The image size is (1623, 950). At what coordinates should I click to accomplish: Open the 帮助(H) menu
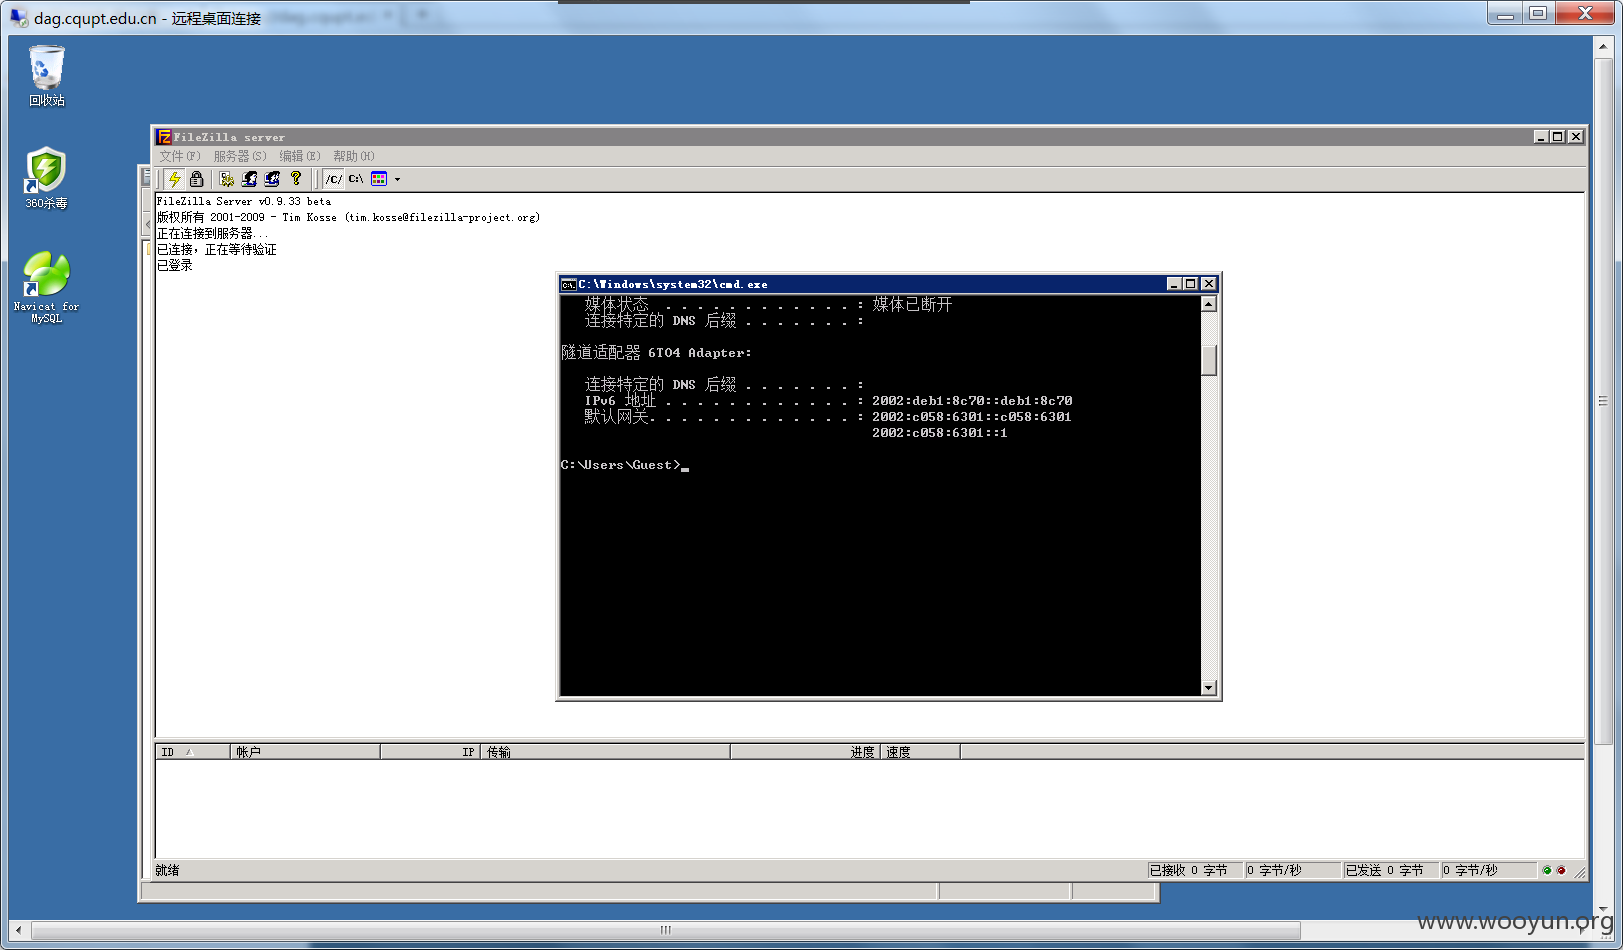[x=354, y=156]
